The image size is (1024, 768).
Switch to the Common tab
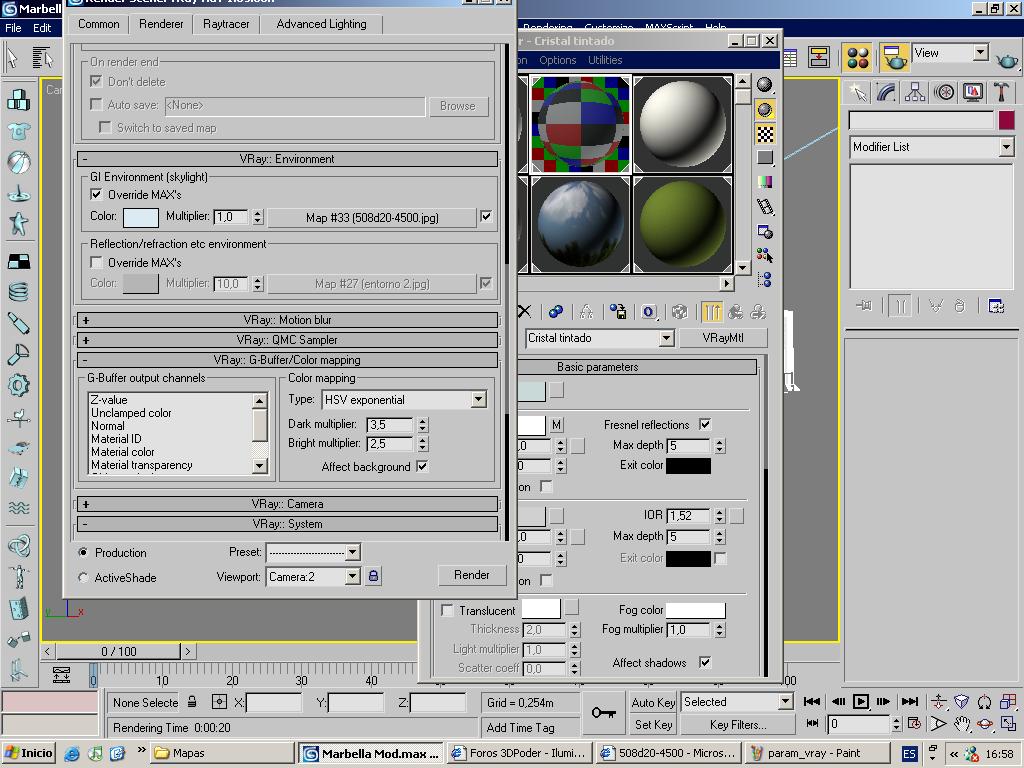tap(99, 24)
